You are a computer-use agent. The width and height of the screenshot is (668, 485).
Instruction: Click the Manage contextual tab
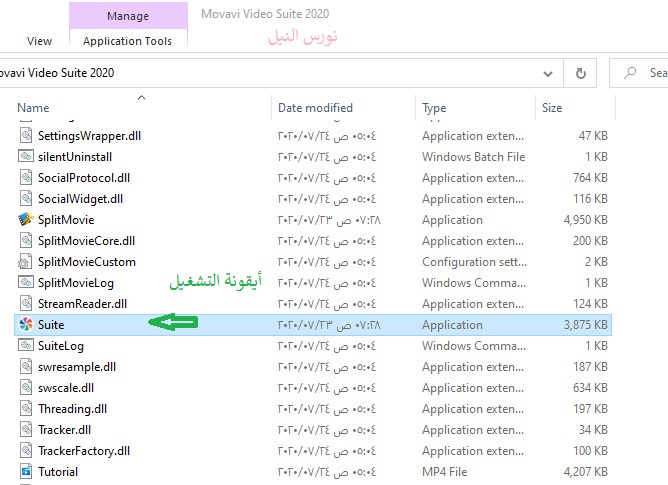point(127,16)
